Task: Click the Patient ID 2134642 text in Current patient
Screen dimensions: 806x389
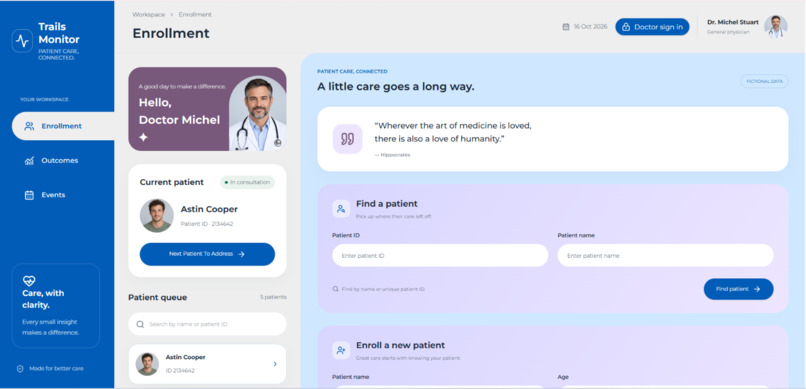Action: pos(207,224)
